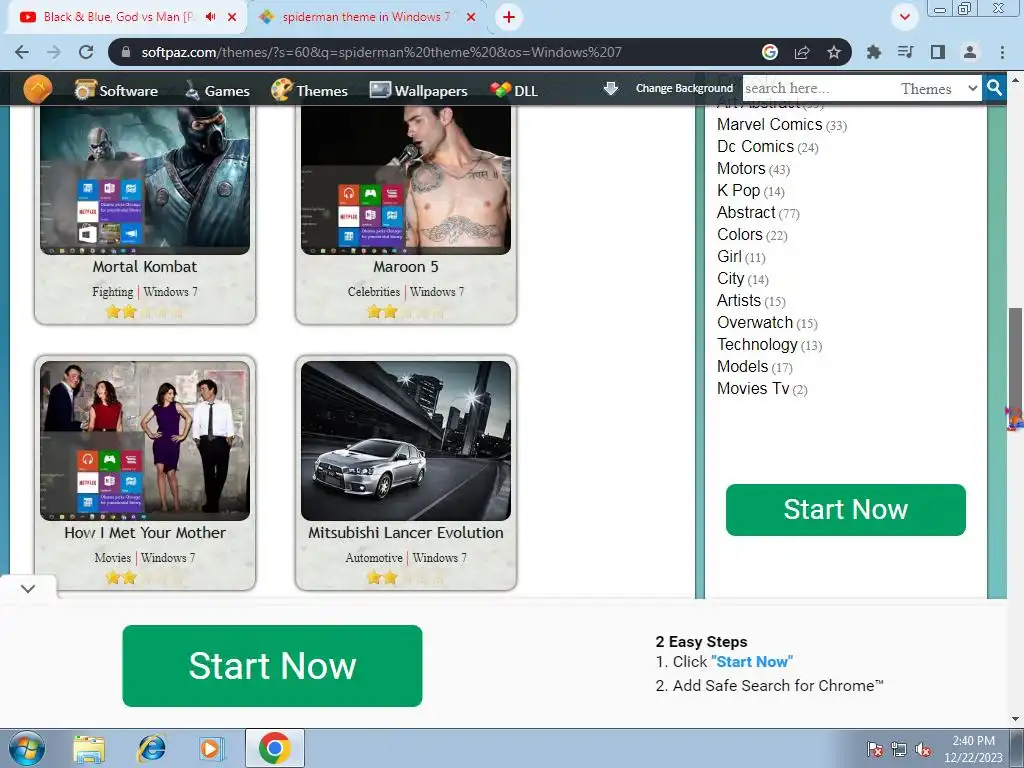Viewport: 1024px width, 768px height.
Task: Close the Black & Blue YouTube tab
Action: tap(232, 17)
